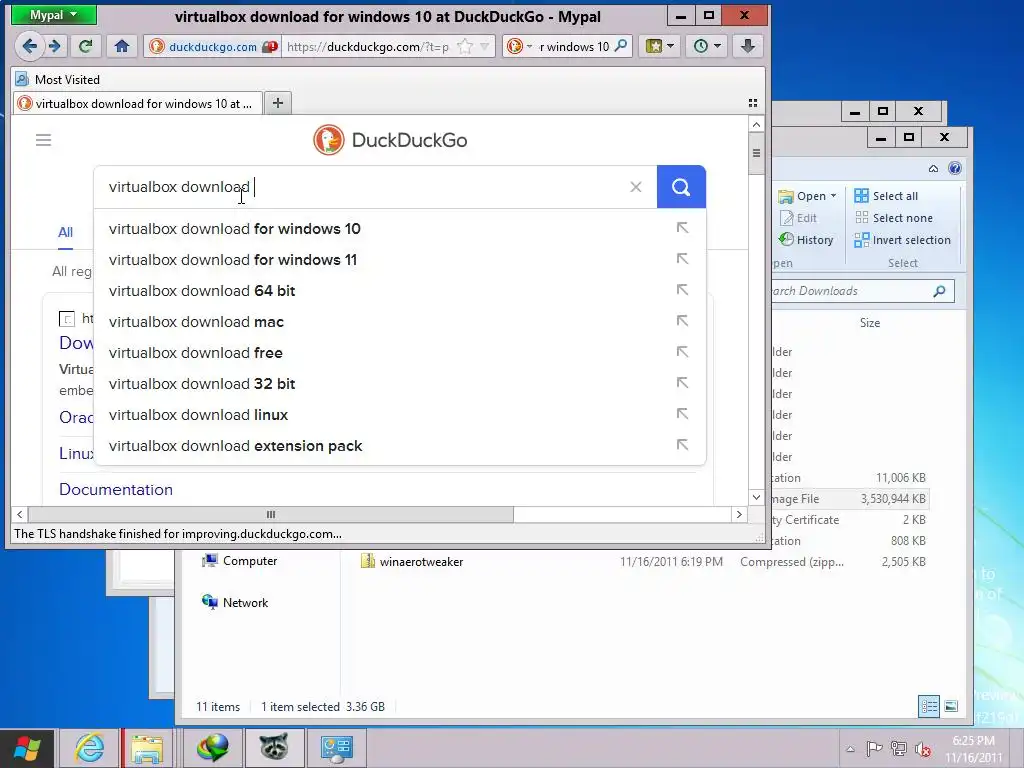Open the raccoon Mypal taskbar icon

point(274,748)
